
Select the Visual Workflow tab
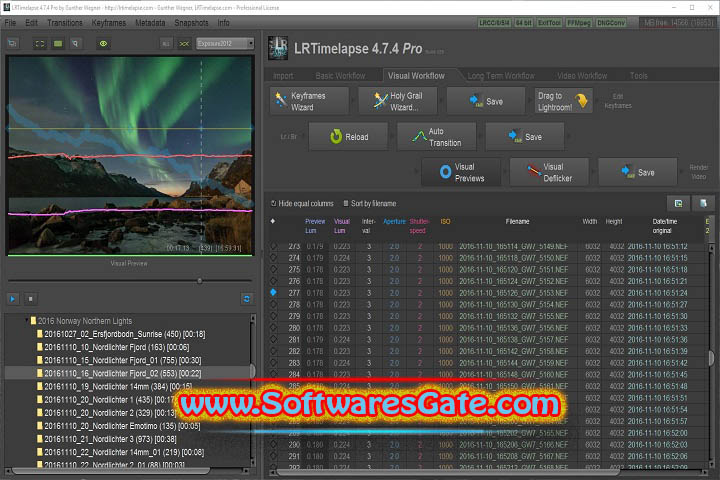pos(416,76)
